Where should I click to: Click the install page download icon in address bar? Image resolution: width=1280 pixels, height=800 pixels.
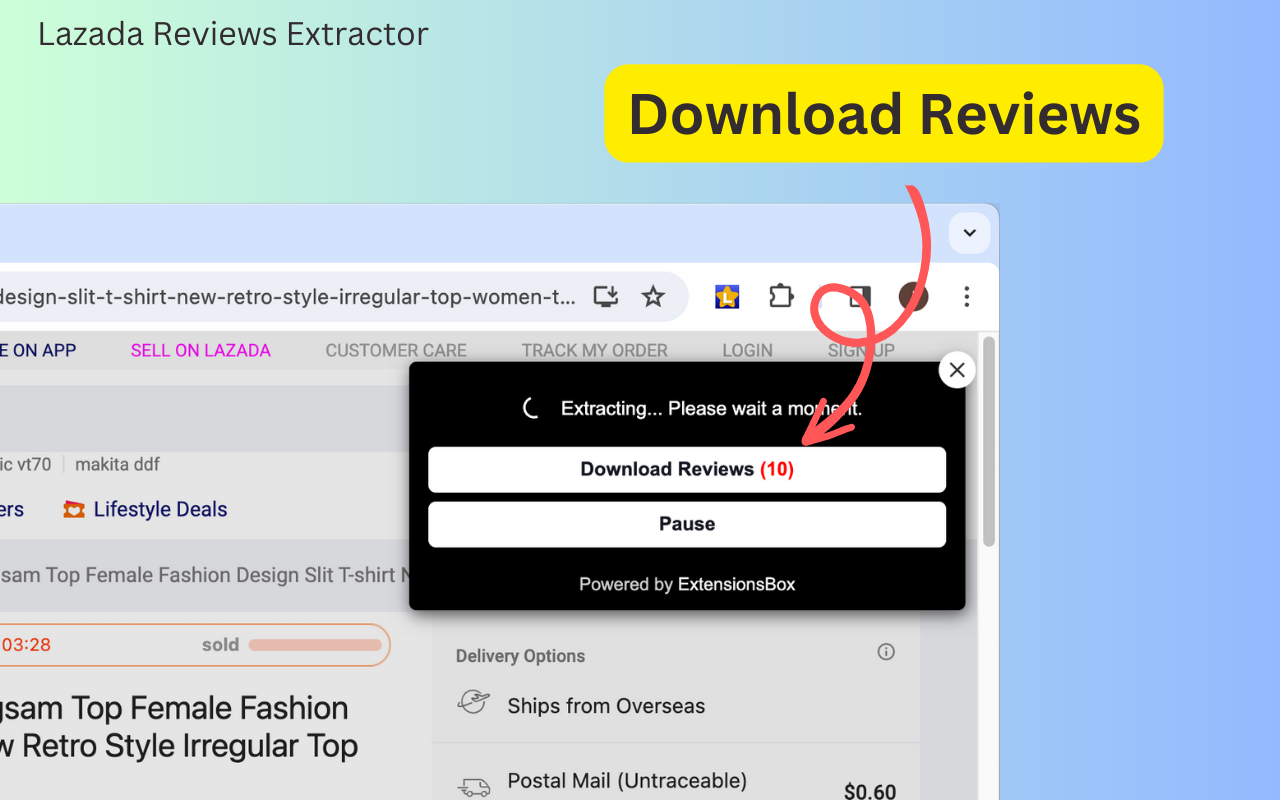click(x=605, y=296)
